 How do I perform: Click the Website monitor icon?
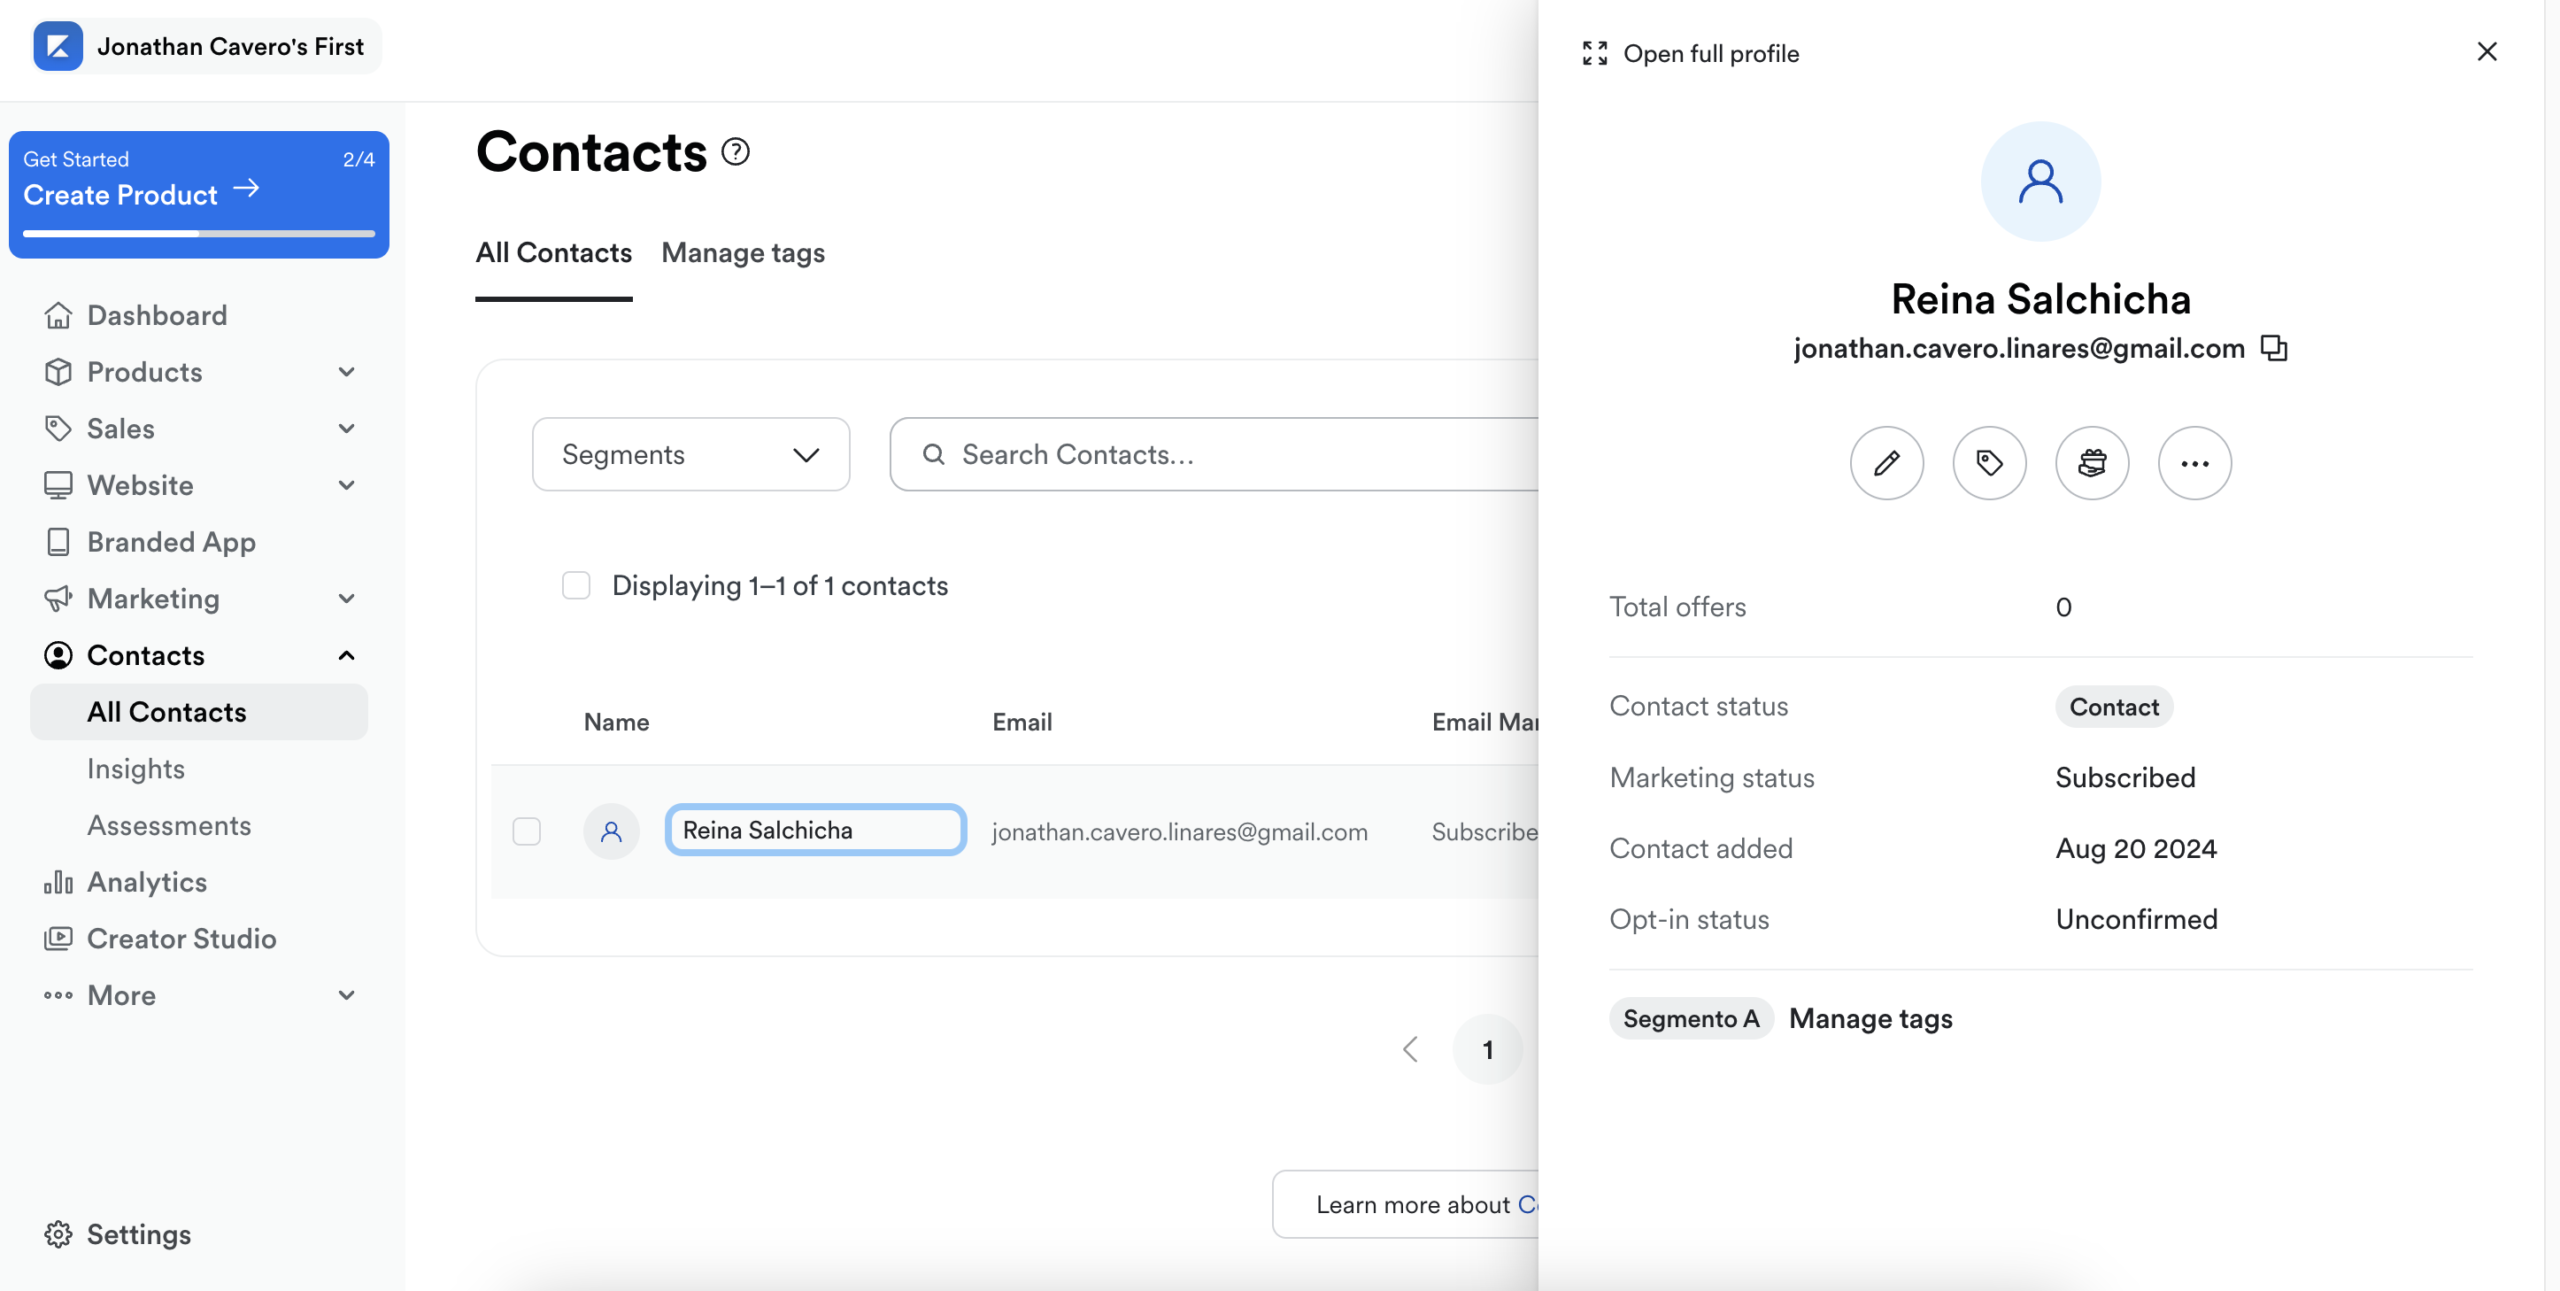point(58,486)
